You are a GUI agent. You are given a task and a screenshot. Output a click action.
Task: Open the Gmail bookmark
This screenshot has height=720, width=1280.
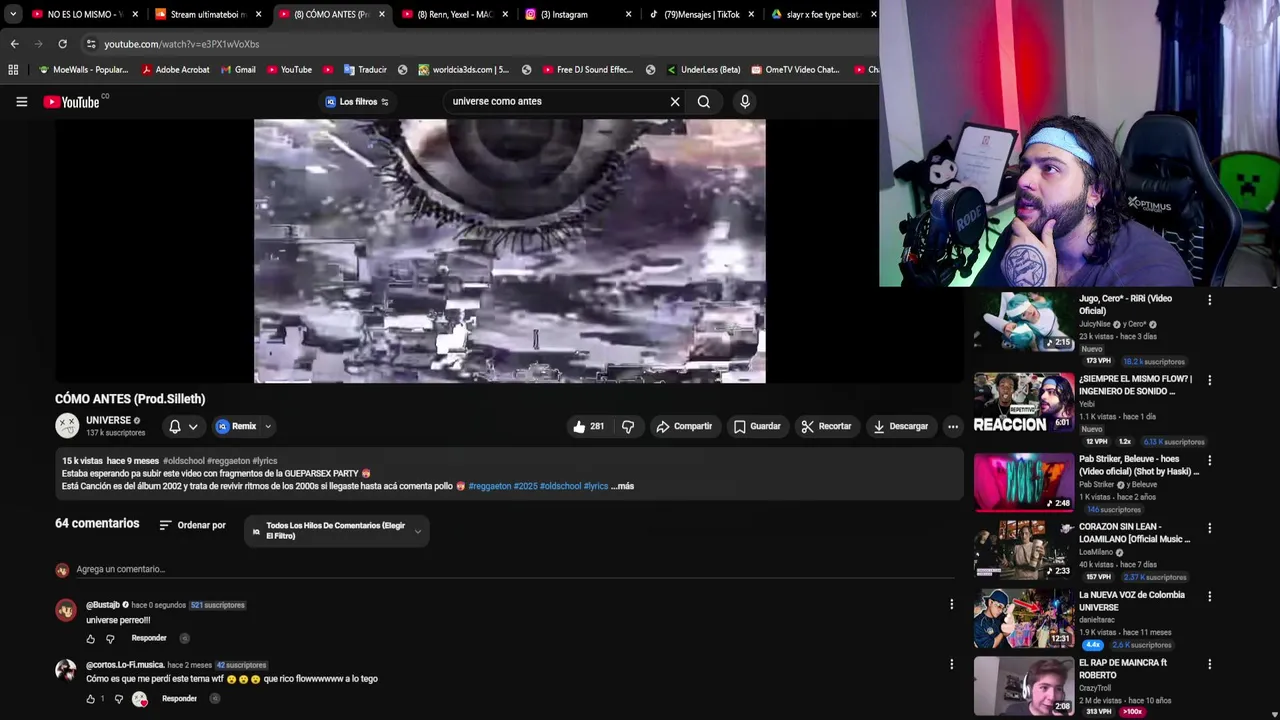236,69
